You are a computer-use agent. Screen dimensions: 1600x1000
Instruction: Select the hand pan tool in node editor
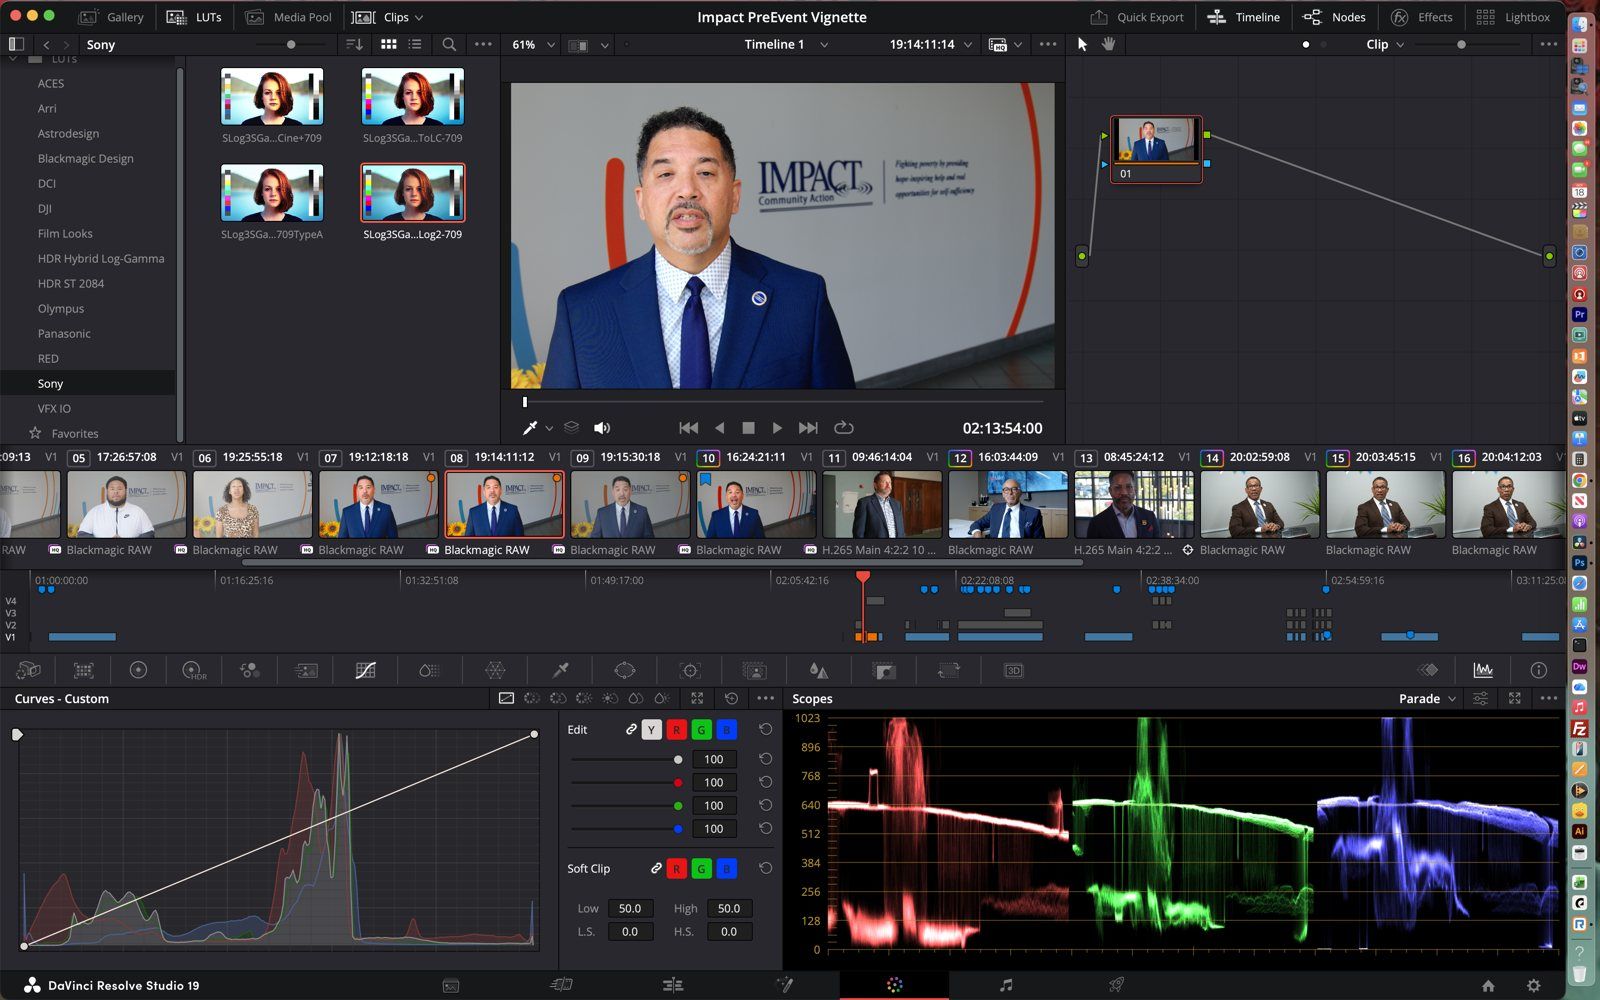pyautogui.click(x=1109, y=44)
